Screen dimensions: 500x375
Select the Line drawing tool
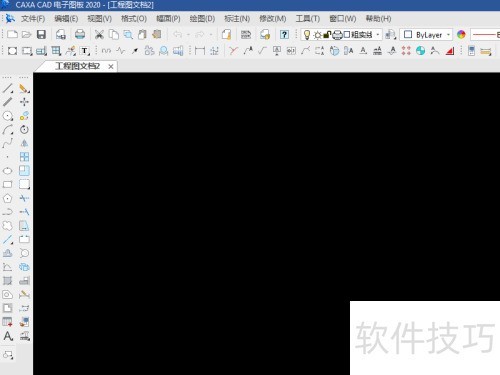(x=7, y=88)
